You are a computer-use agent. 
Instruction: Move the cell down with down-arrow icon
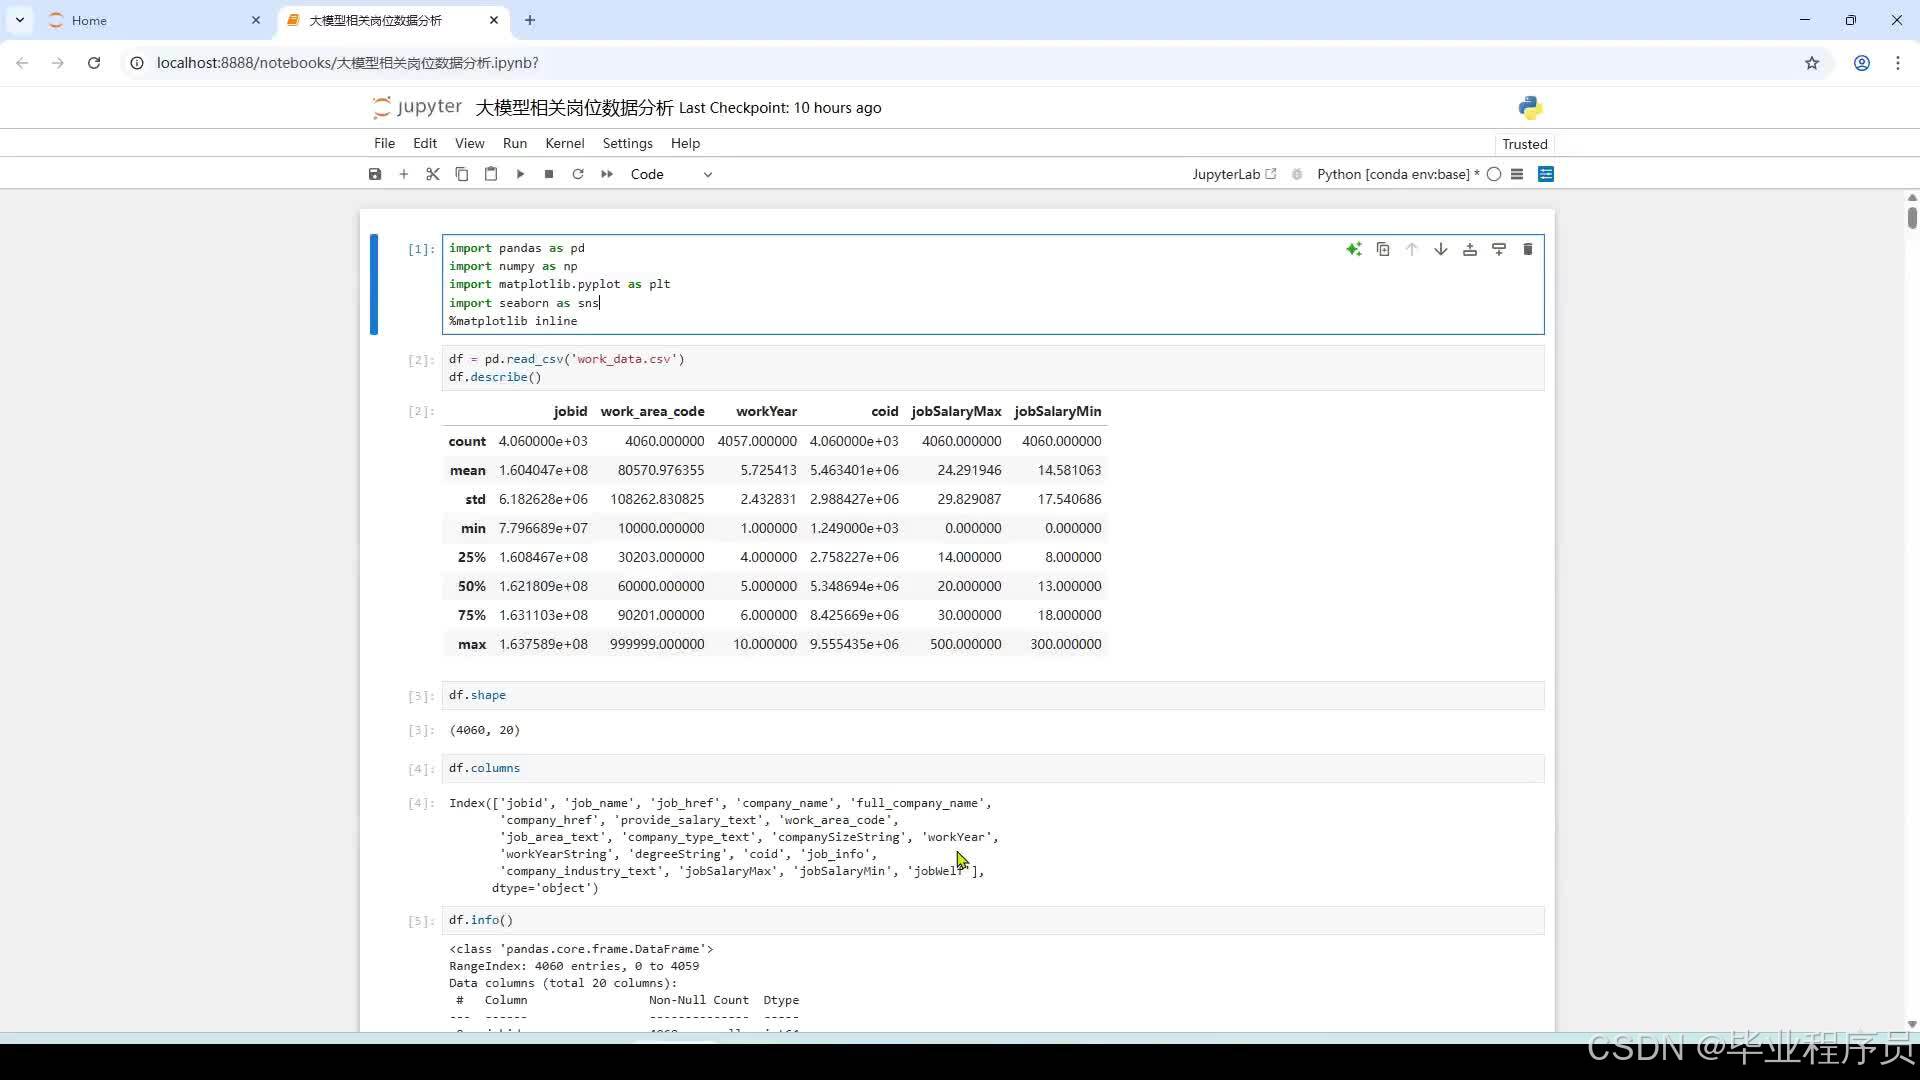(x=1440, y=249)
